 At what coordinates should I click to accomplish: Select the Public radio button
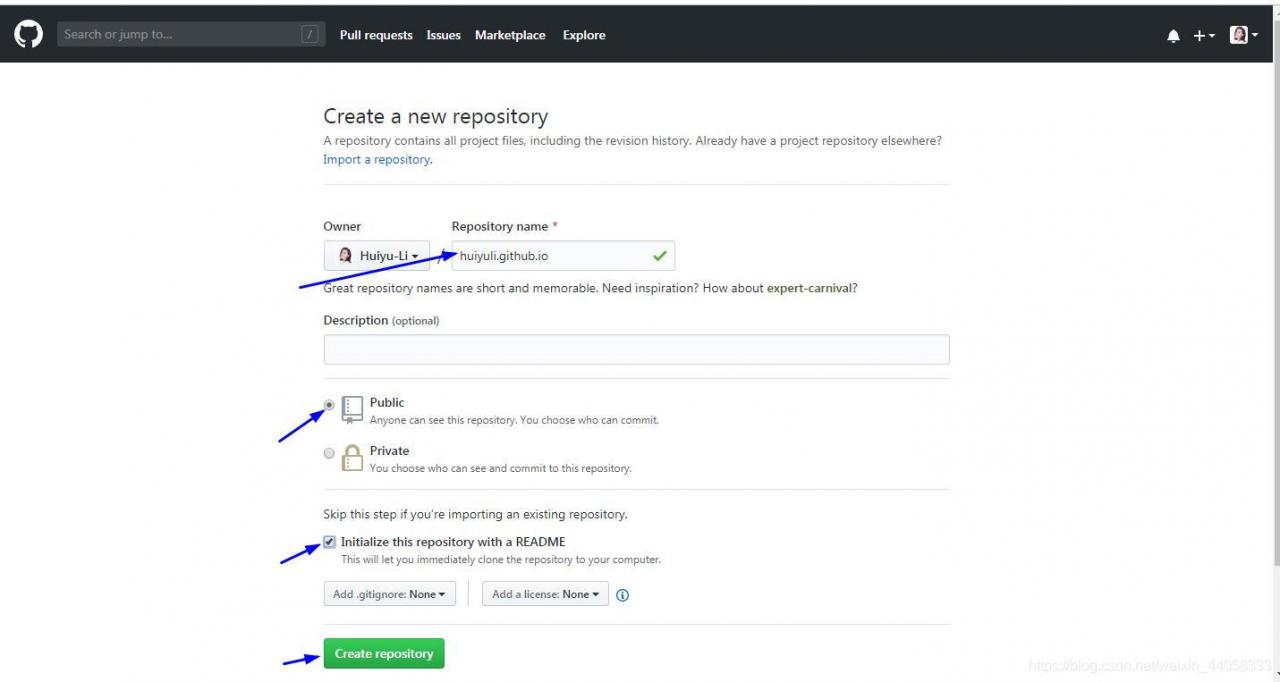click(329, 405)
